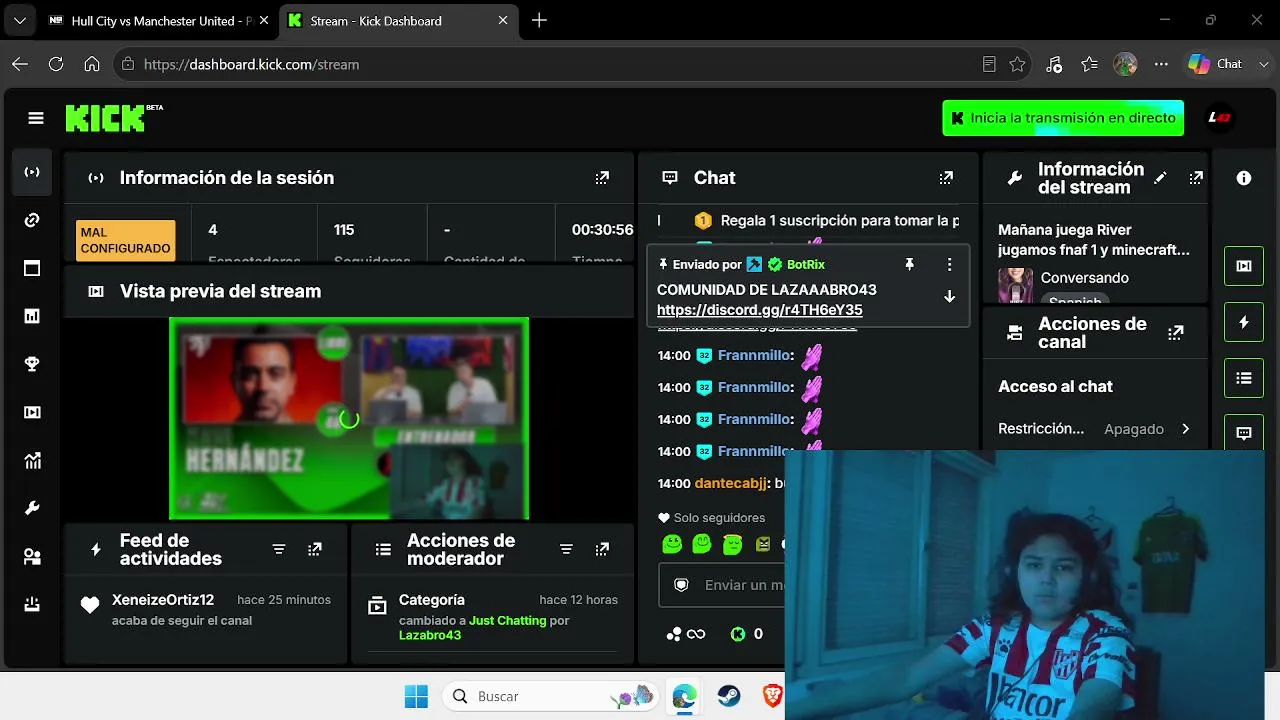Open the wrench settings icon in left sidebar

click(x=32, y=508)
